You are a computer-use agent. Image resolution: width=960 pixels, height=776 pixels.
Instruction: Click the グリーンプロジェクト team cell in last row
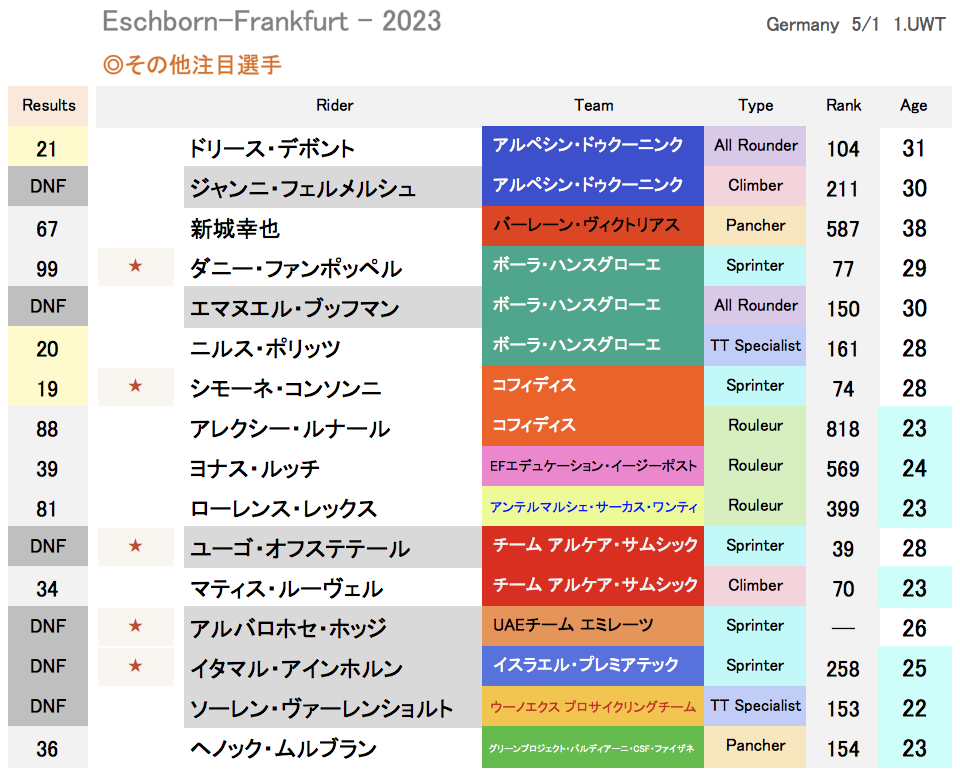pos(593,747)
